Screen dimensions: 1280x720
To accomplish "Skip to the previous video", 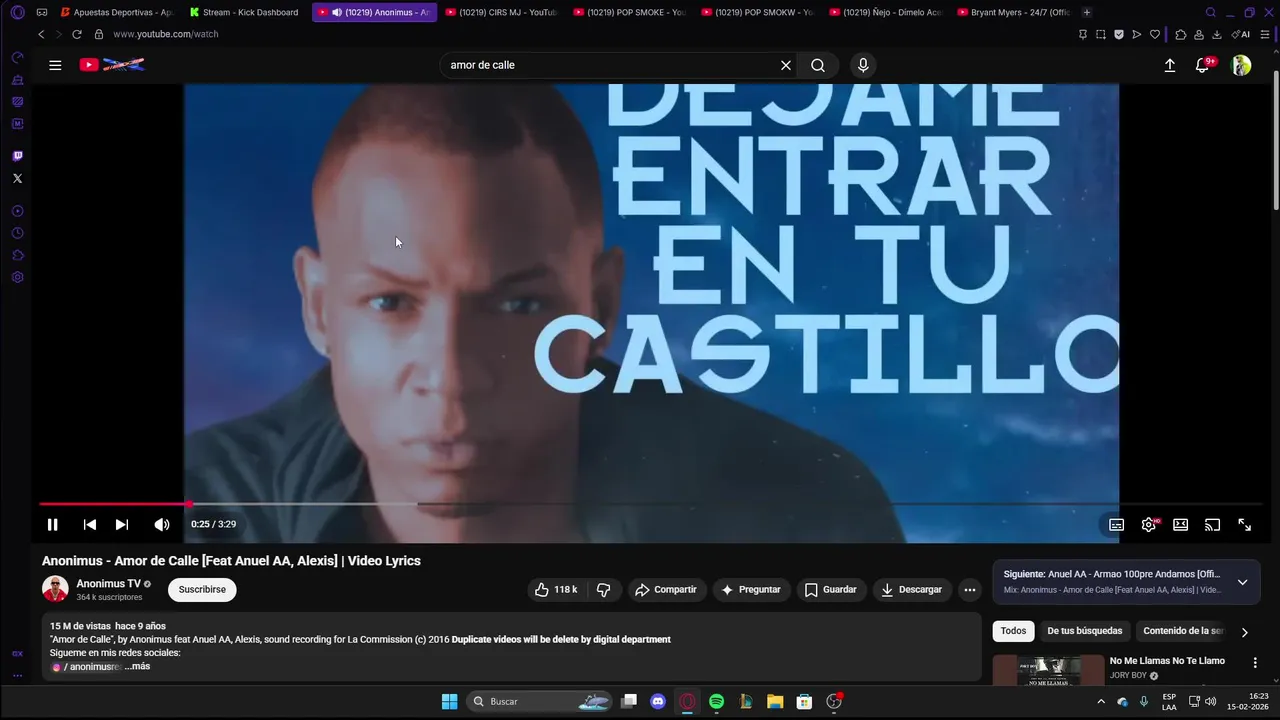I will (90, 524).
